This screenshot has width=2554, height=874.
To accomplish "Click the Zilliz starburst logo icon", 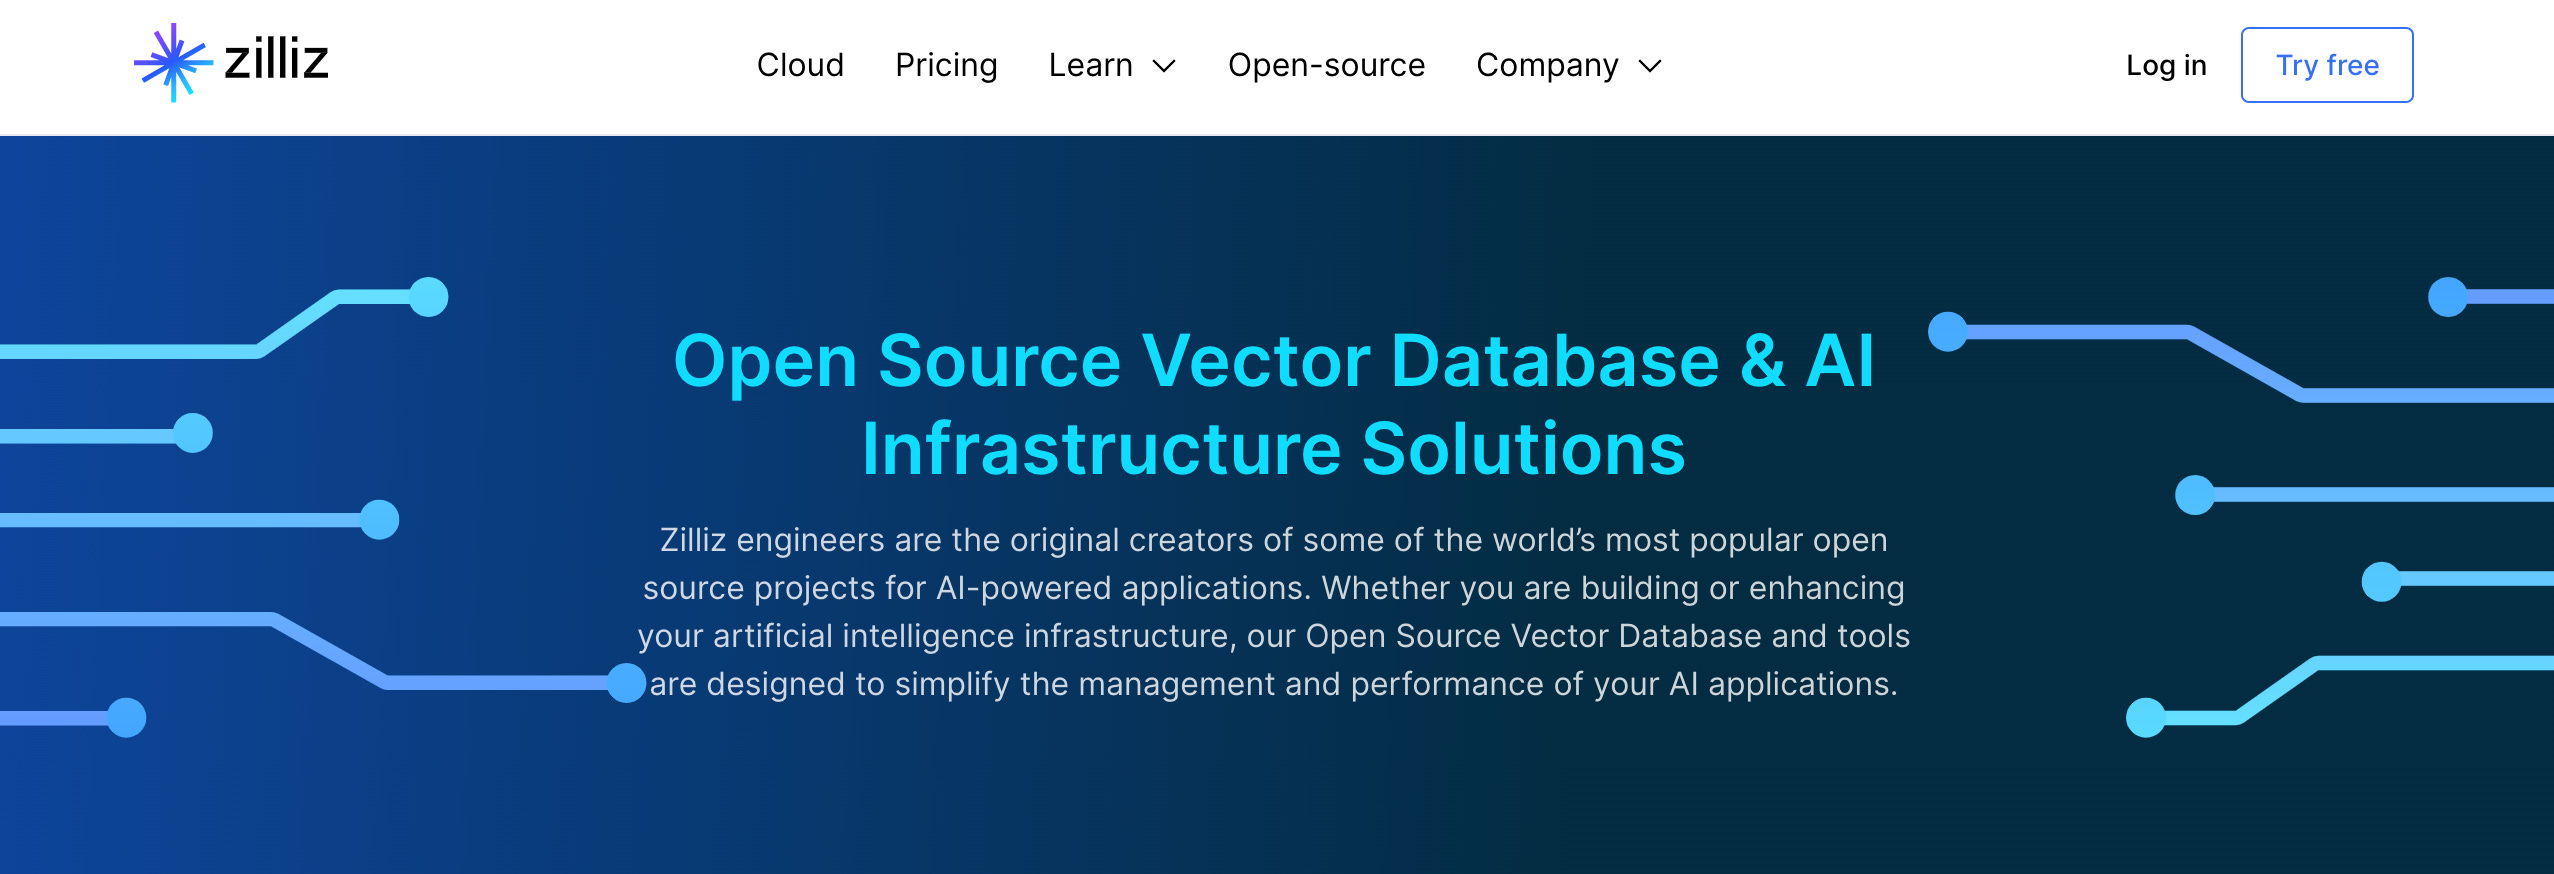I will [x=173, y=62].
